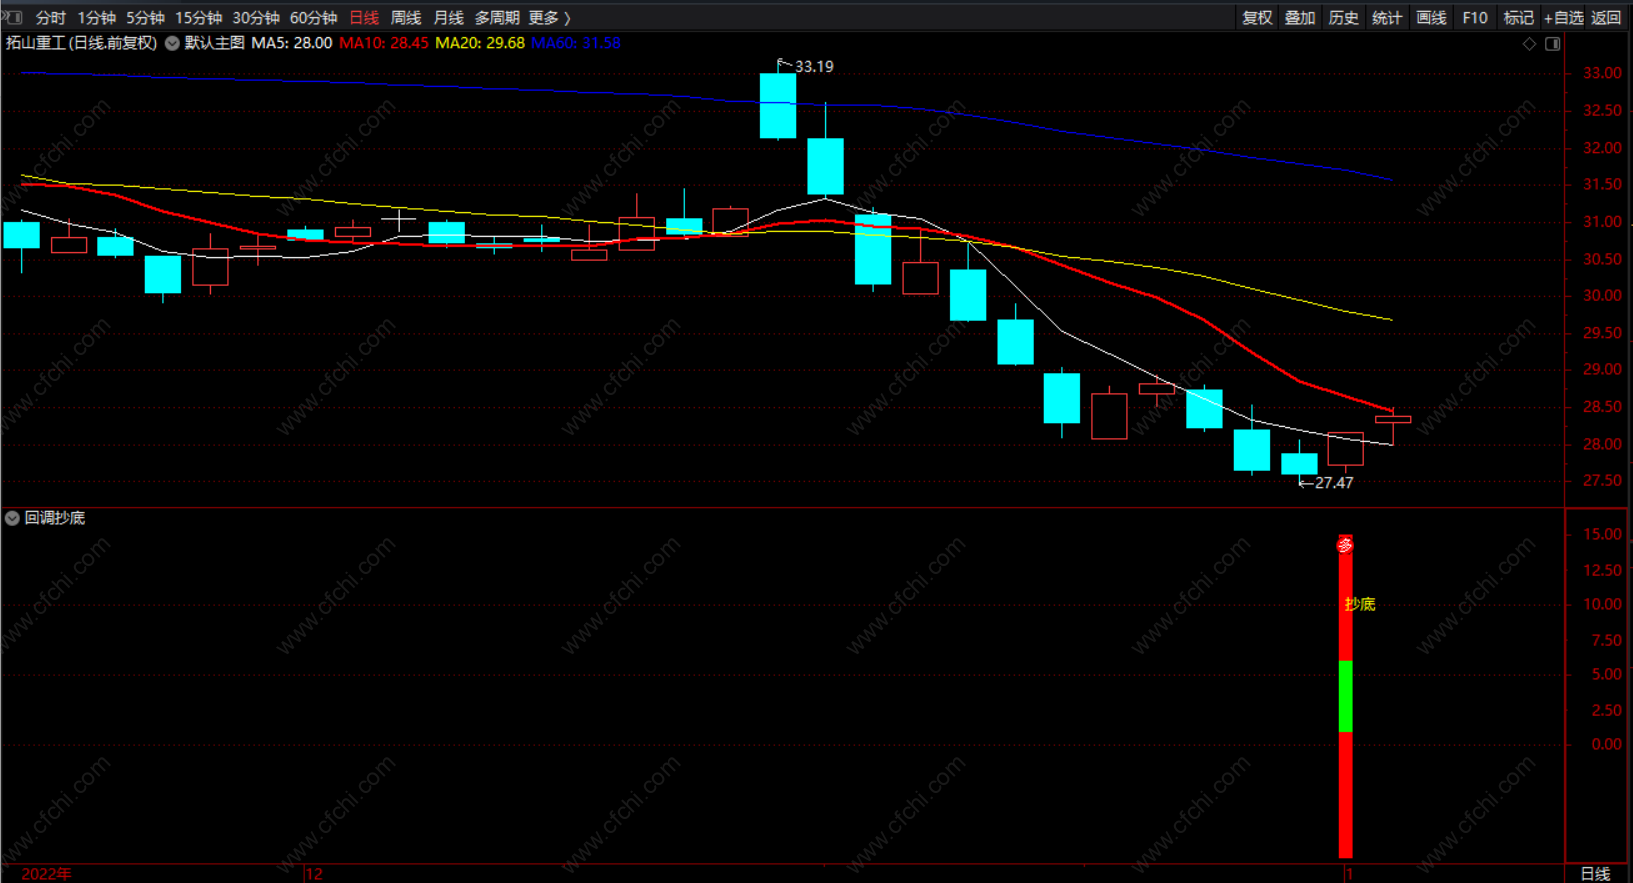Click the 33.19 high price label
Screen dimensions: 1633x883
pyautogui.click(x=814, y=67)
